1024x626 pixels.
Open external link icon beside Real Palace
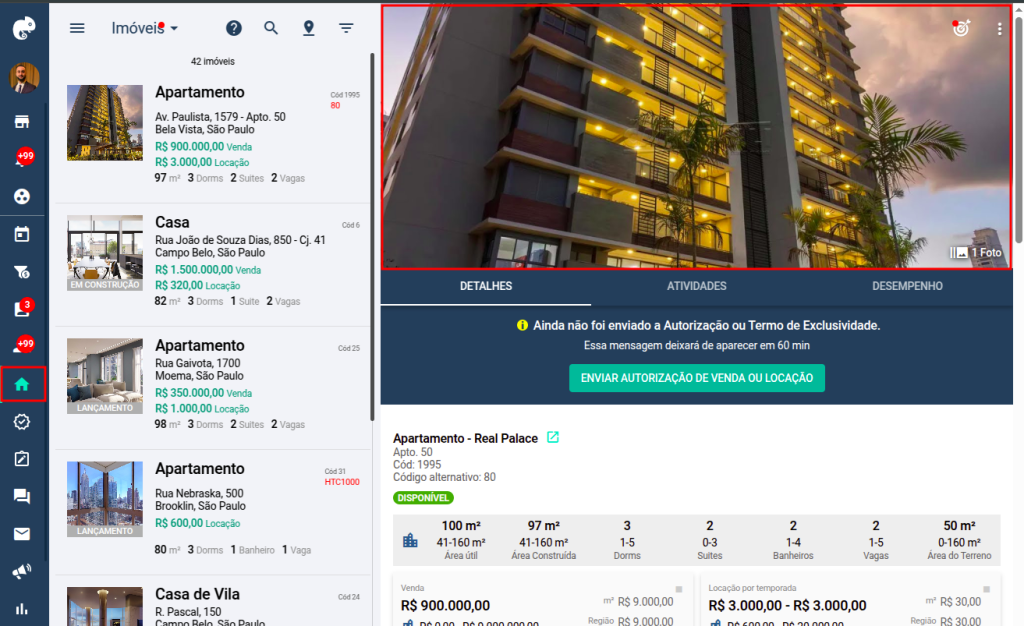(x=552, y=437)
